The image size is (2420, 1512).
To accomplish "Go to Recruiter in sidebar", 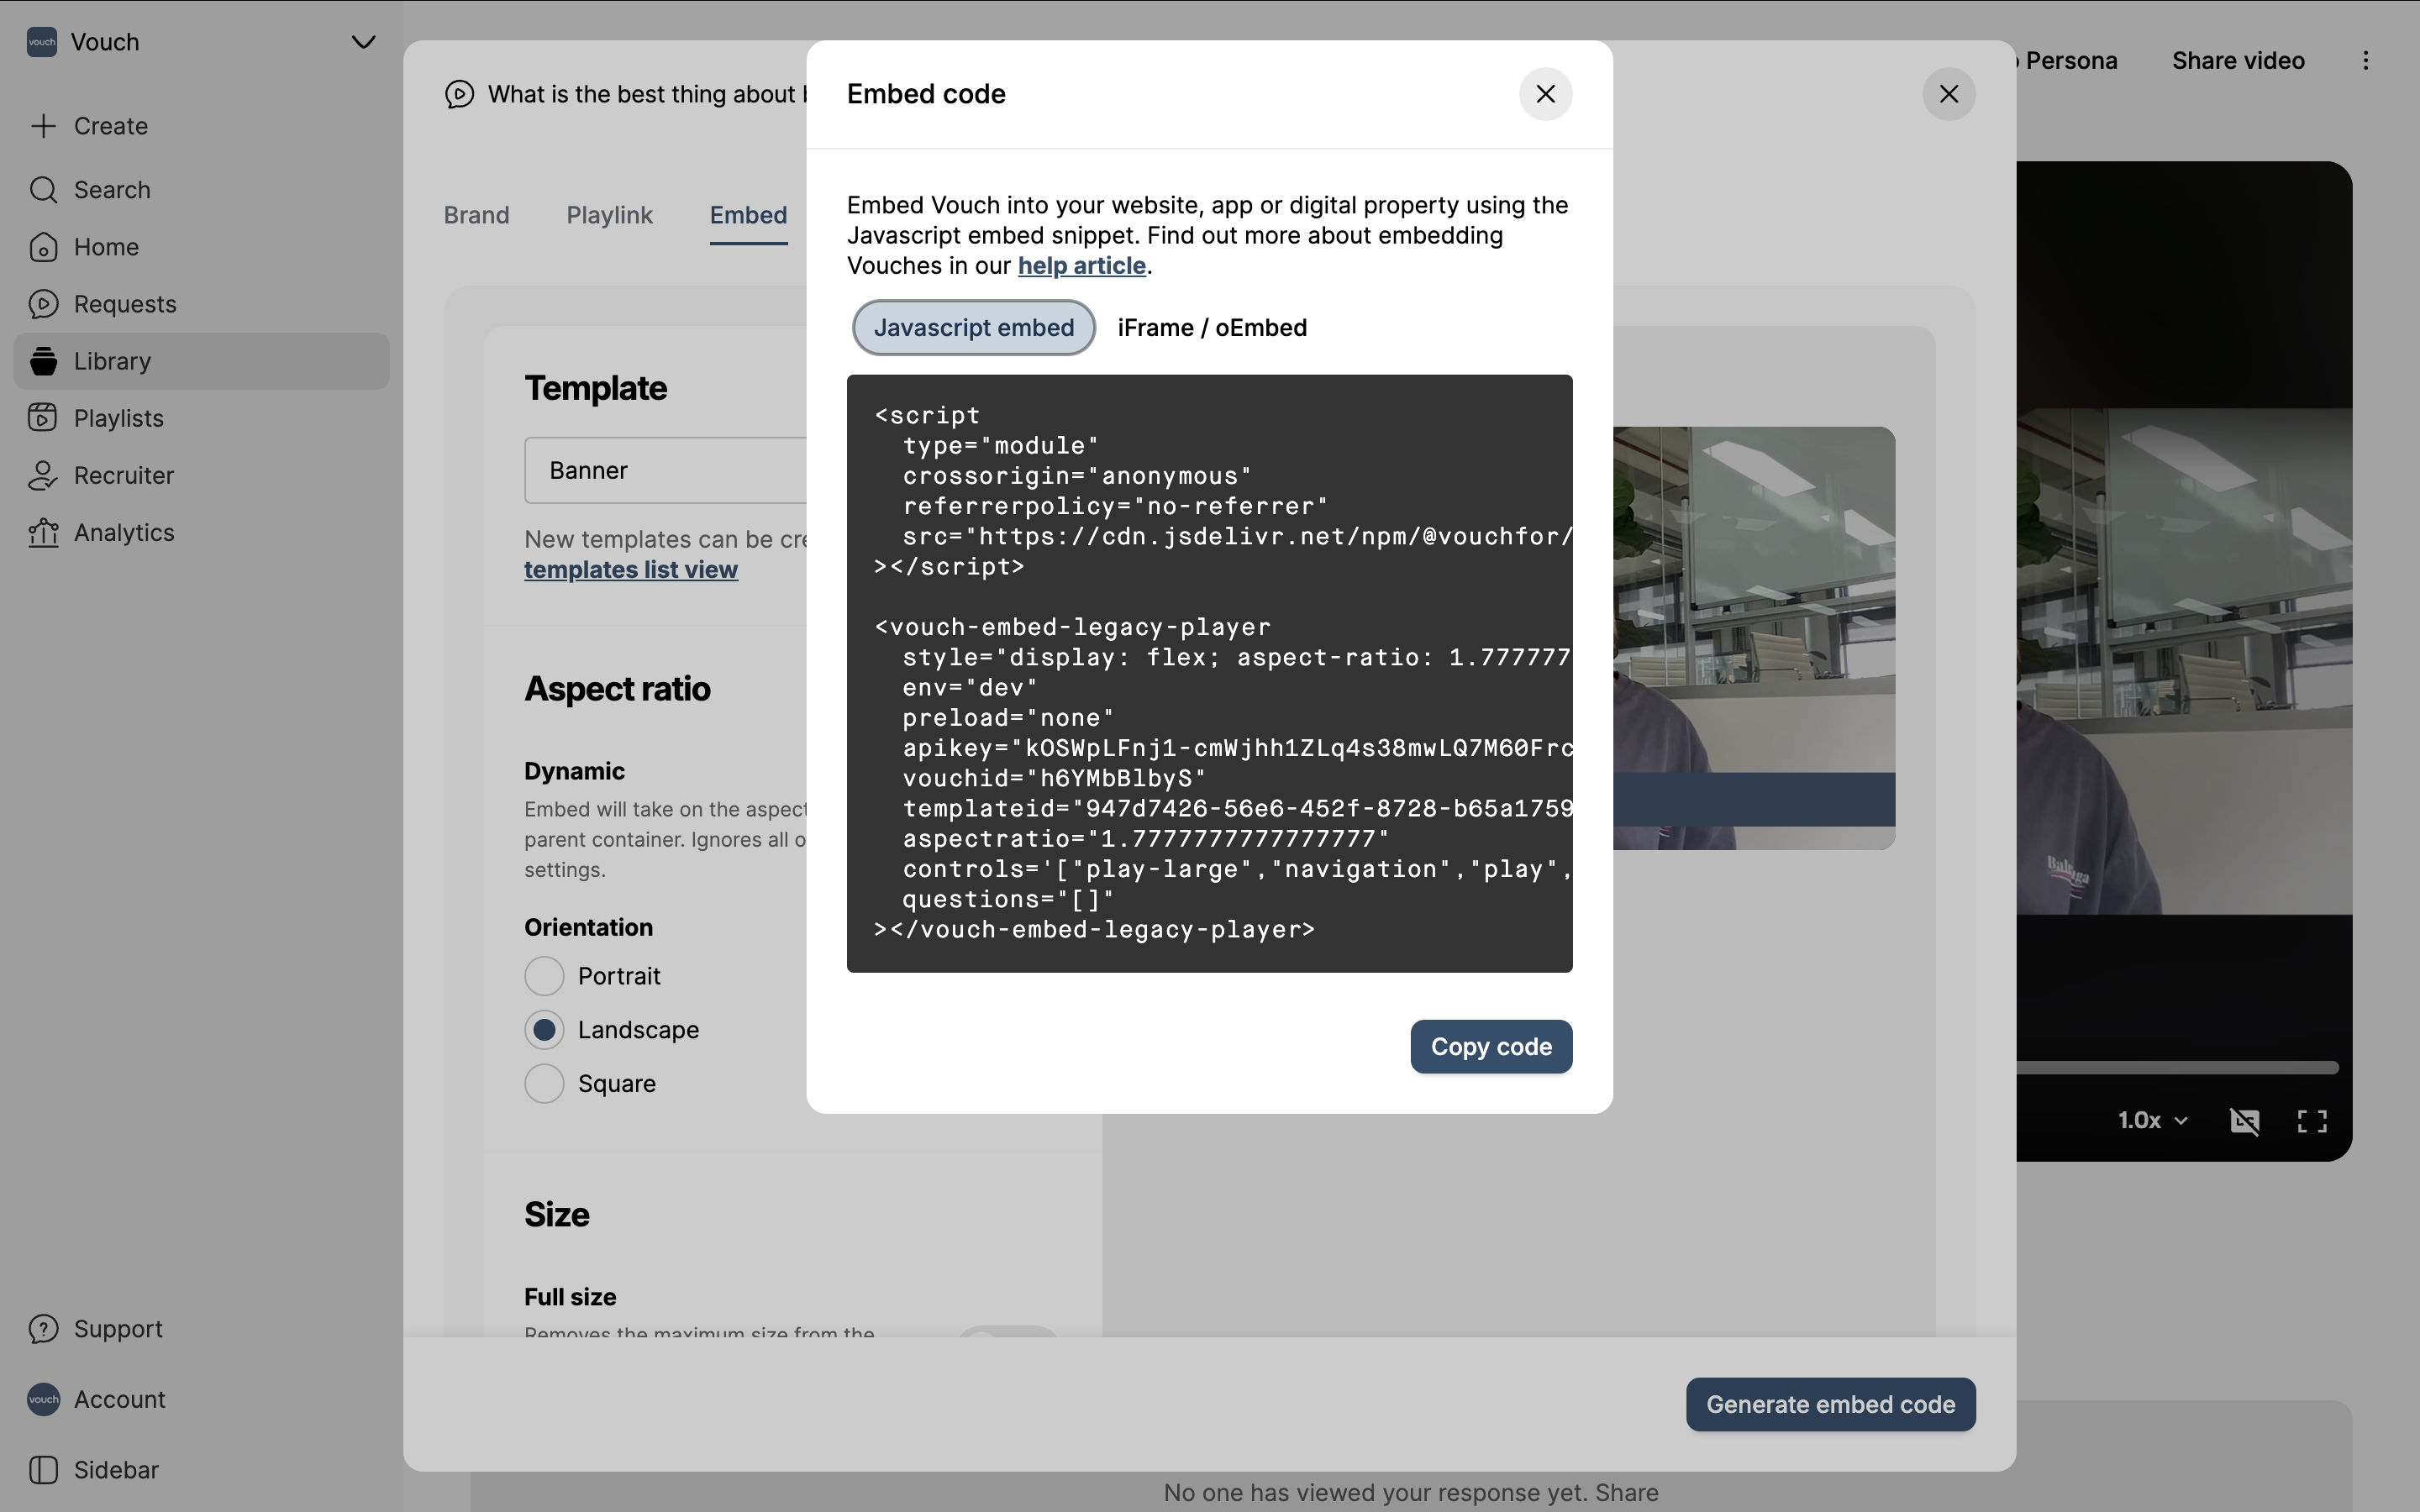I will tap(123, 475).
